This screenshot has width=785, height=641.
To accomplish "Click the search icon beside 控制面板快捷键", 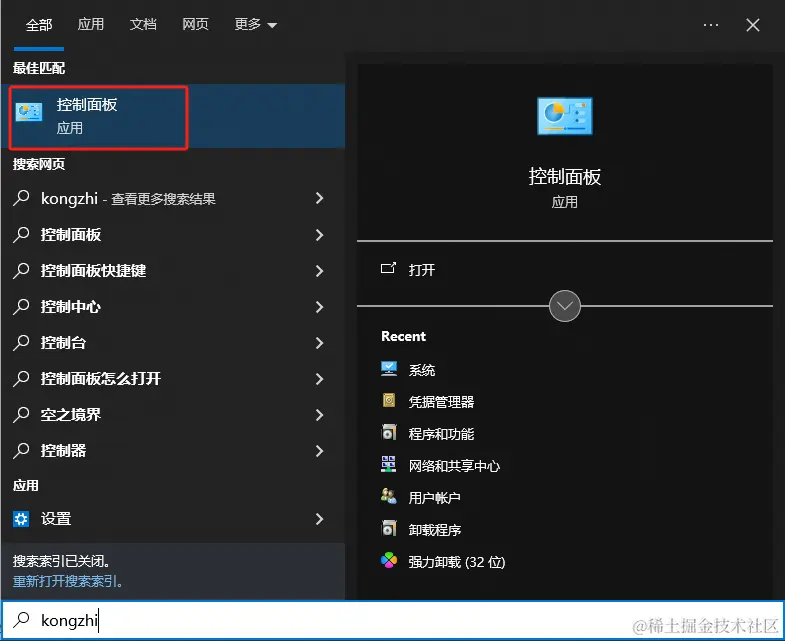I will [x=22, y=270].
